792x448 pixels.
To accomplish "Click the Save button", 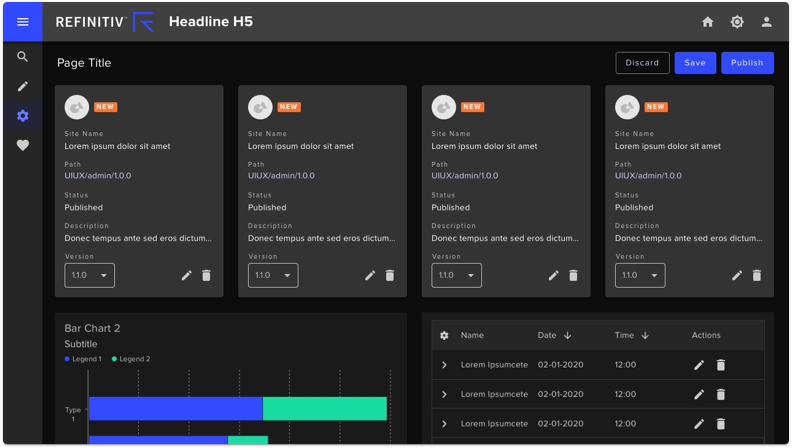I will pyautogui.click(x=695, y=63).
